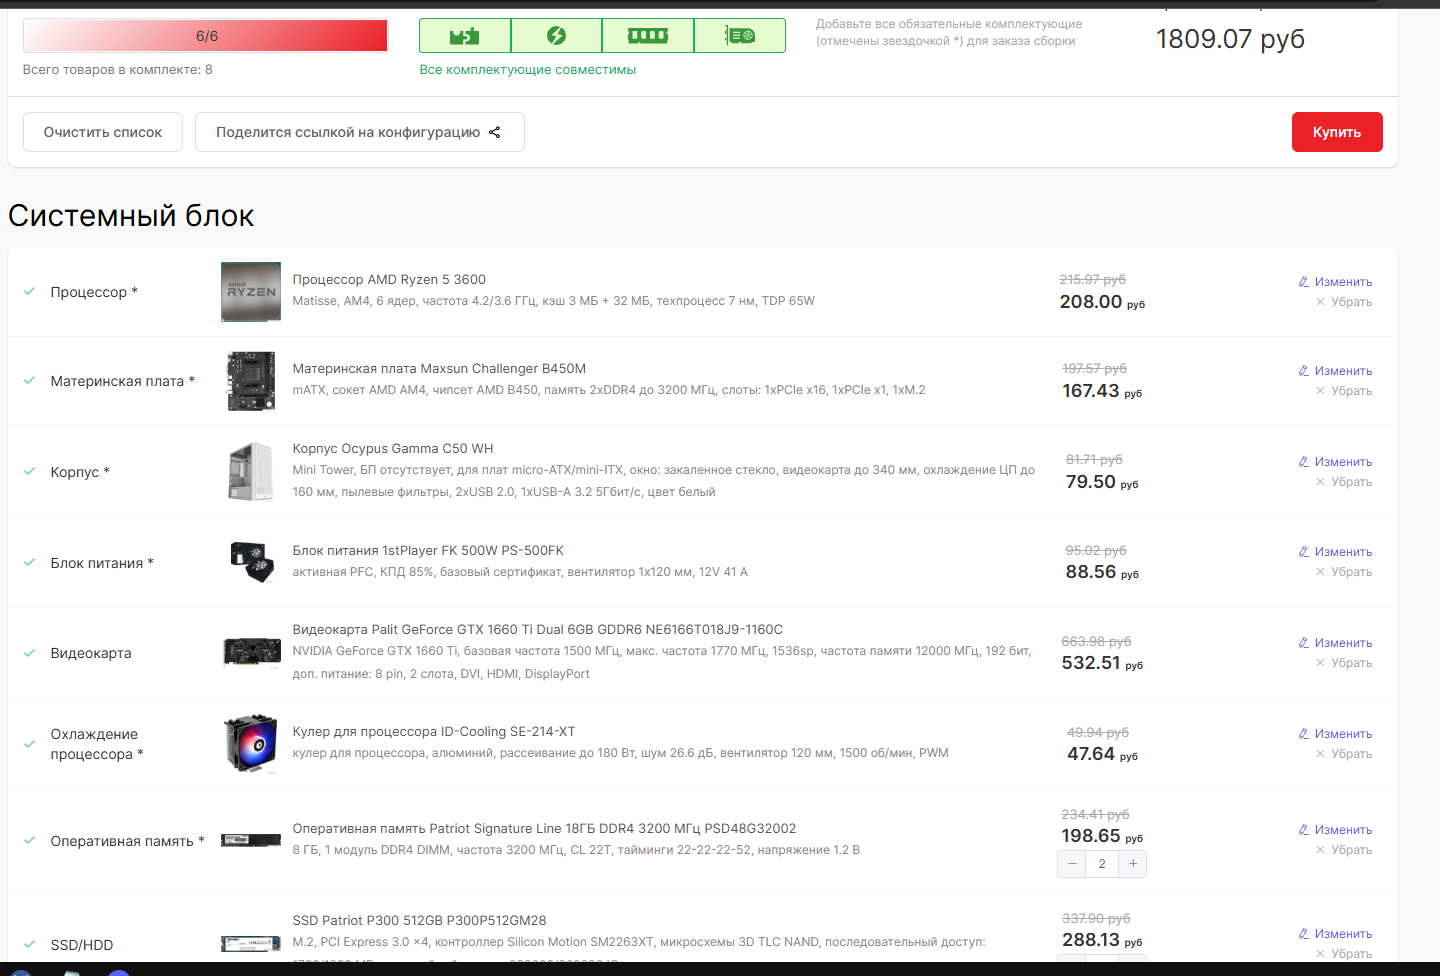The width and height of the screenshot is (1440, 976).
Task: Change the processor via Изменить
Action: [x=1335, y=282]
